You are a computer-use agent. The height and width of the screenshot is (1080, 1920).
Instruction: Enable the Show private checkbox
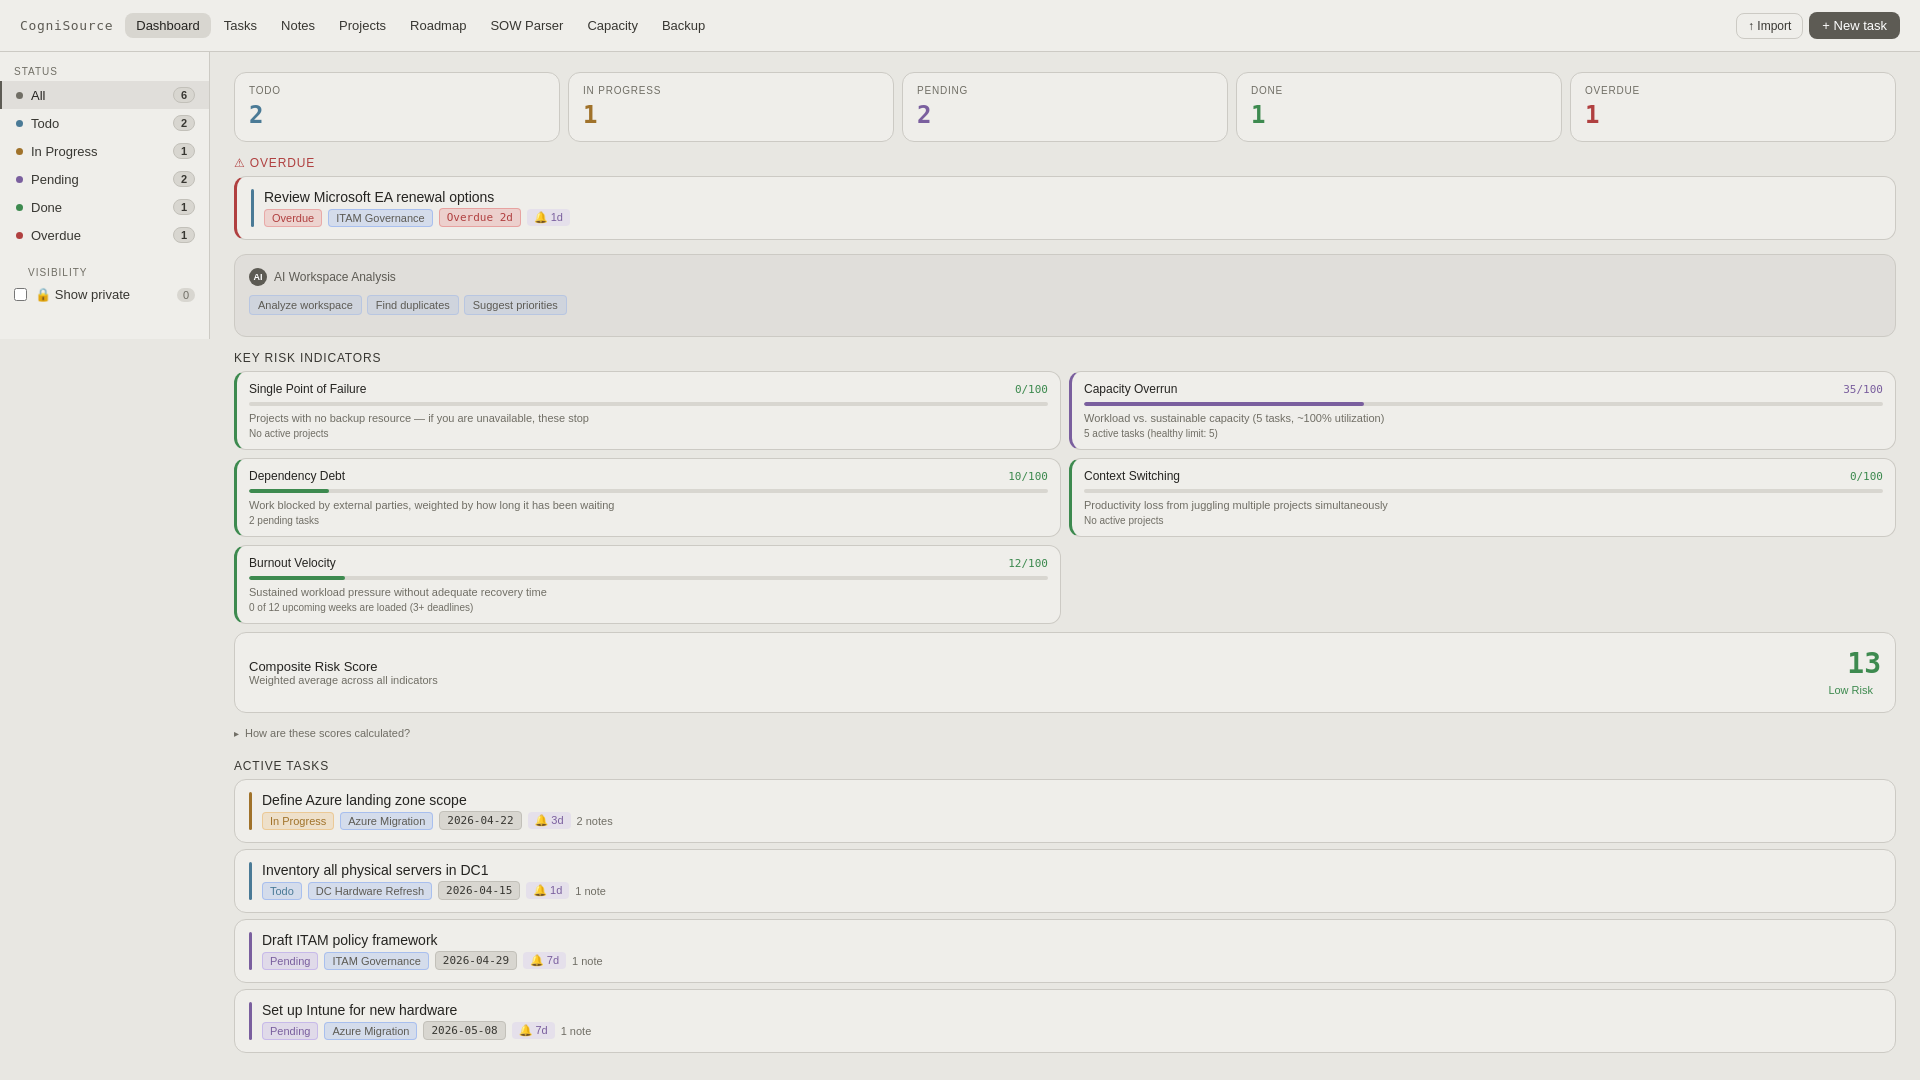coord(21,295)
